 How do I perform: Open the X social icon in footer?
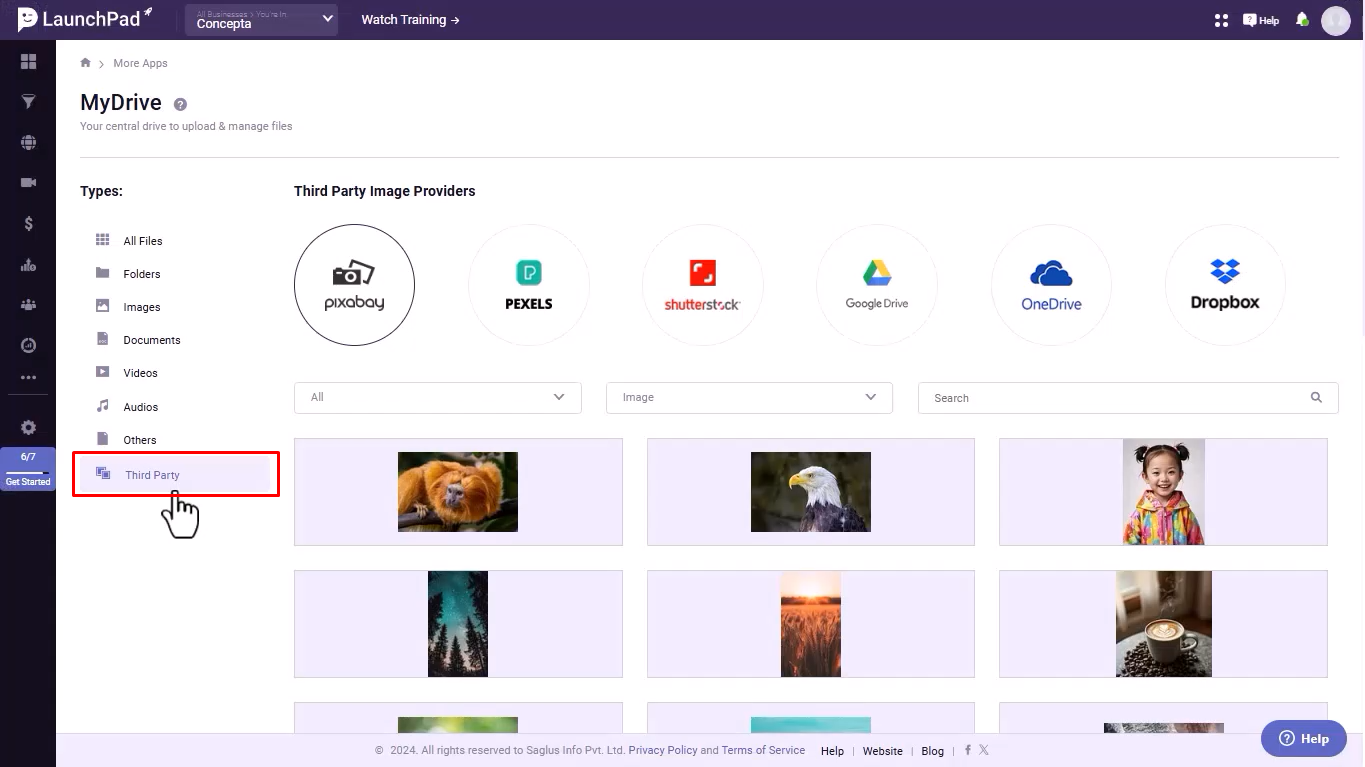pos(984,750)
